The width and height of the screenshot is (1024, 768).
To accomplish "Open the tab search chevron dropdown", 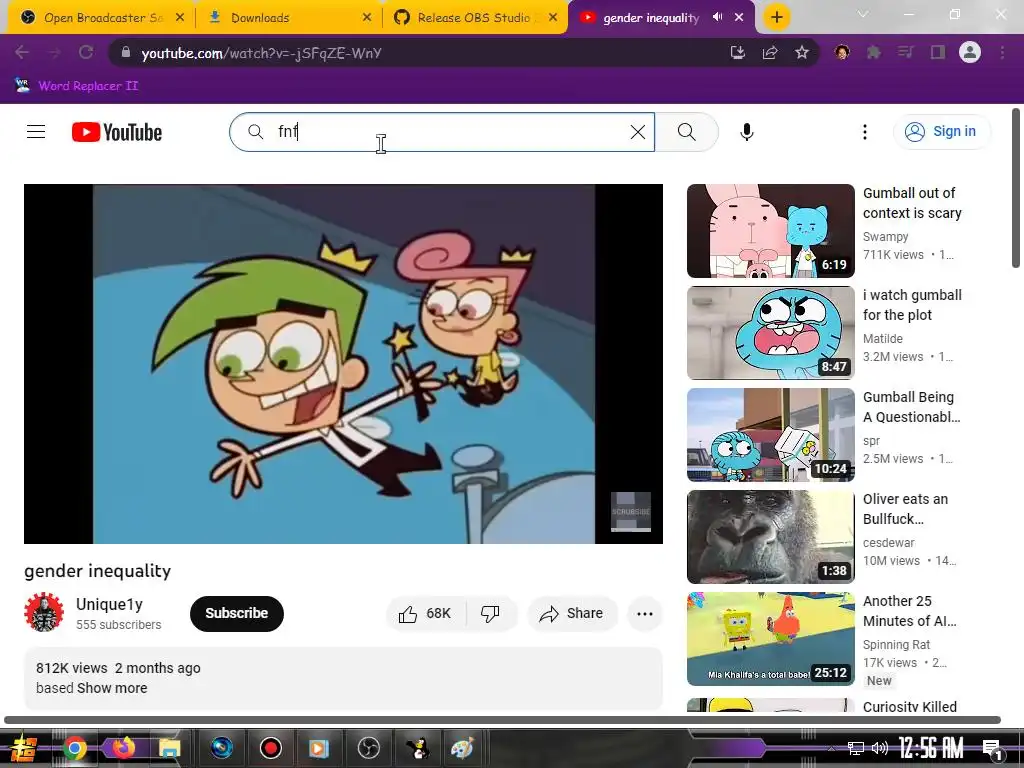I will coord(863,14).
